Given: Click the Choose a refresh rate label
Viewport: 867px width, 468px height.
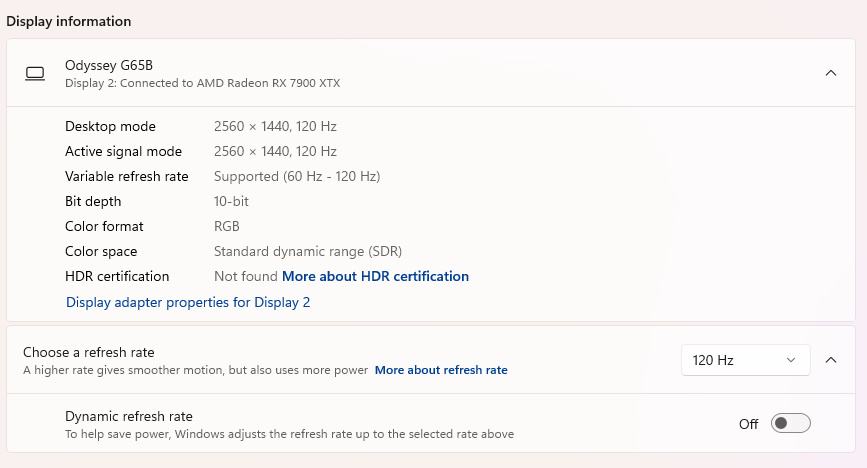Looking at the screenshot, I should [x=89, y=352].
